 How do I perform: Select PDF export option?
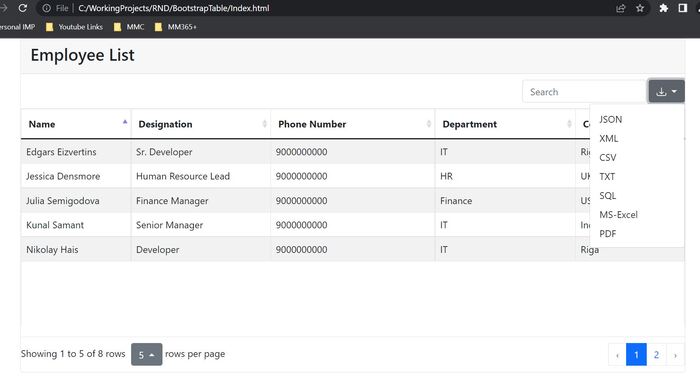click(x=608, y=234)
